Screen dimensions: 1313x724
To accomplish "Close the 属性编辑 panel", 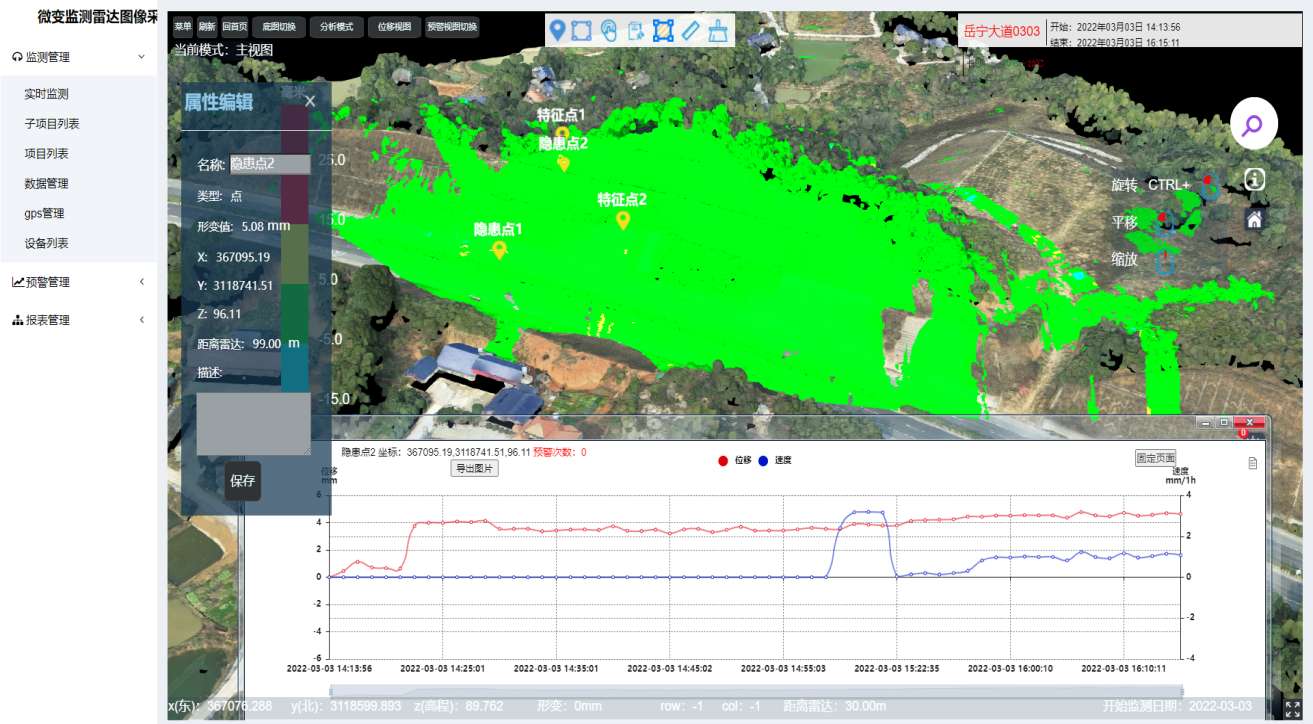I will point(310,101).
